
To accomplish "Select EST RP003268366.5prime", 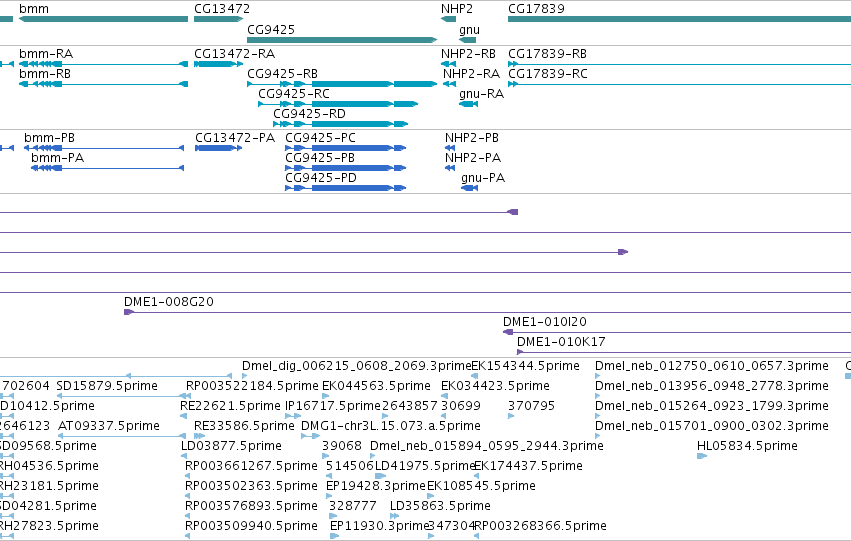I will coord(540,526).
